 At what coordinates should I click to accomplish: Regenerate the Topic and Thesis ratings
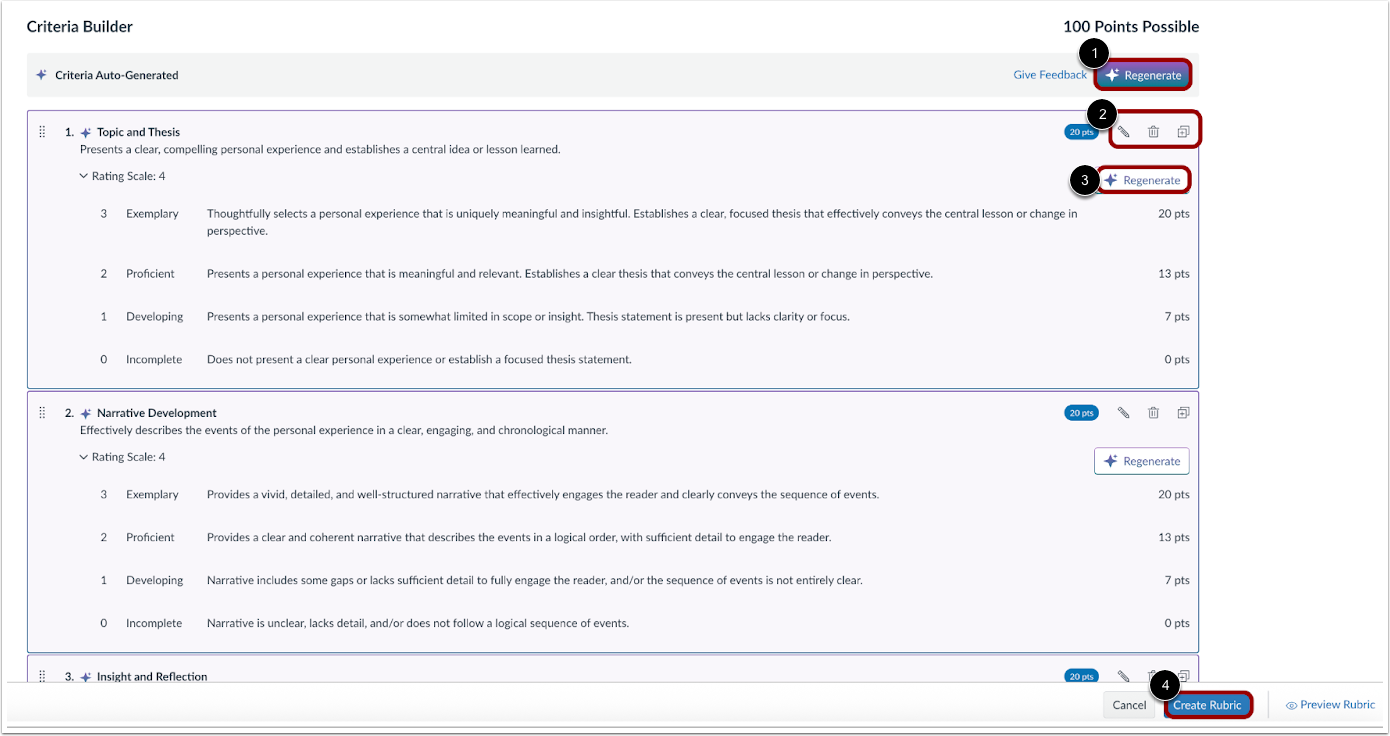click(1142, 179)
